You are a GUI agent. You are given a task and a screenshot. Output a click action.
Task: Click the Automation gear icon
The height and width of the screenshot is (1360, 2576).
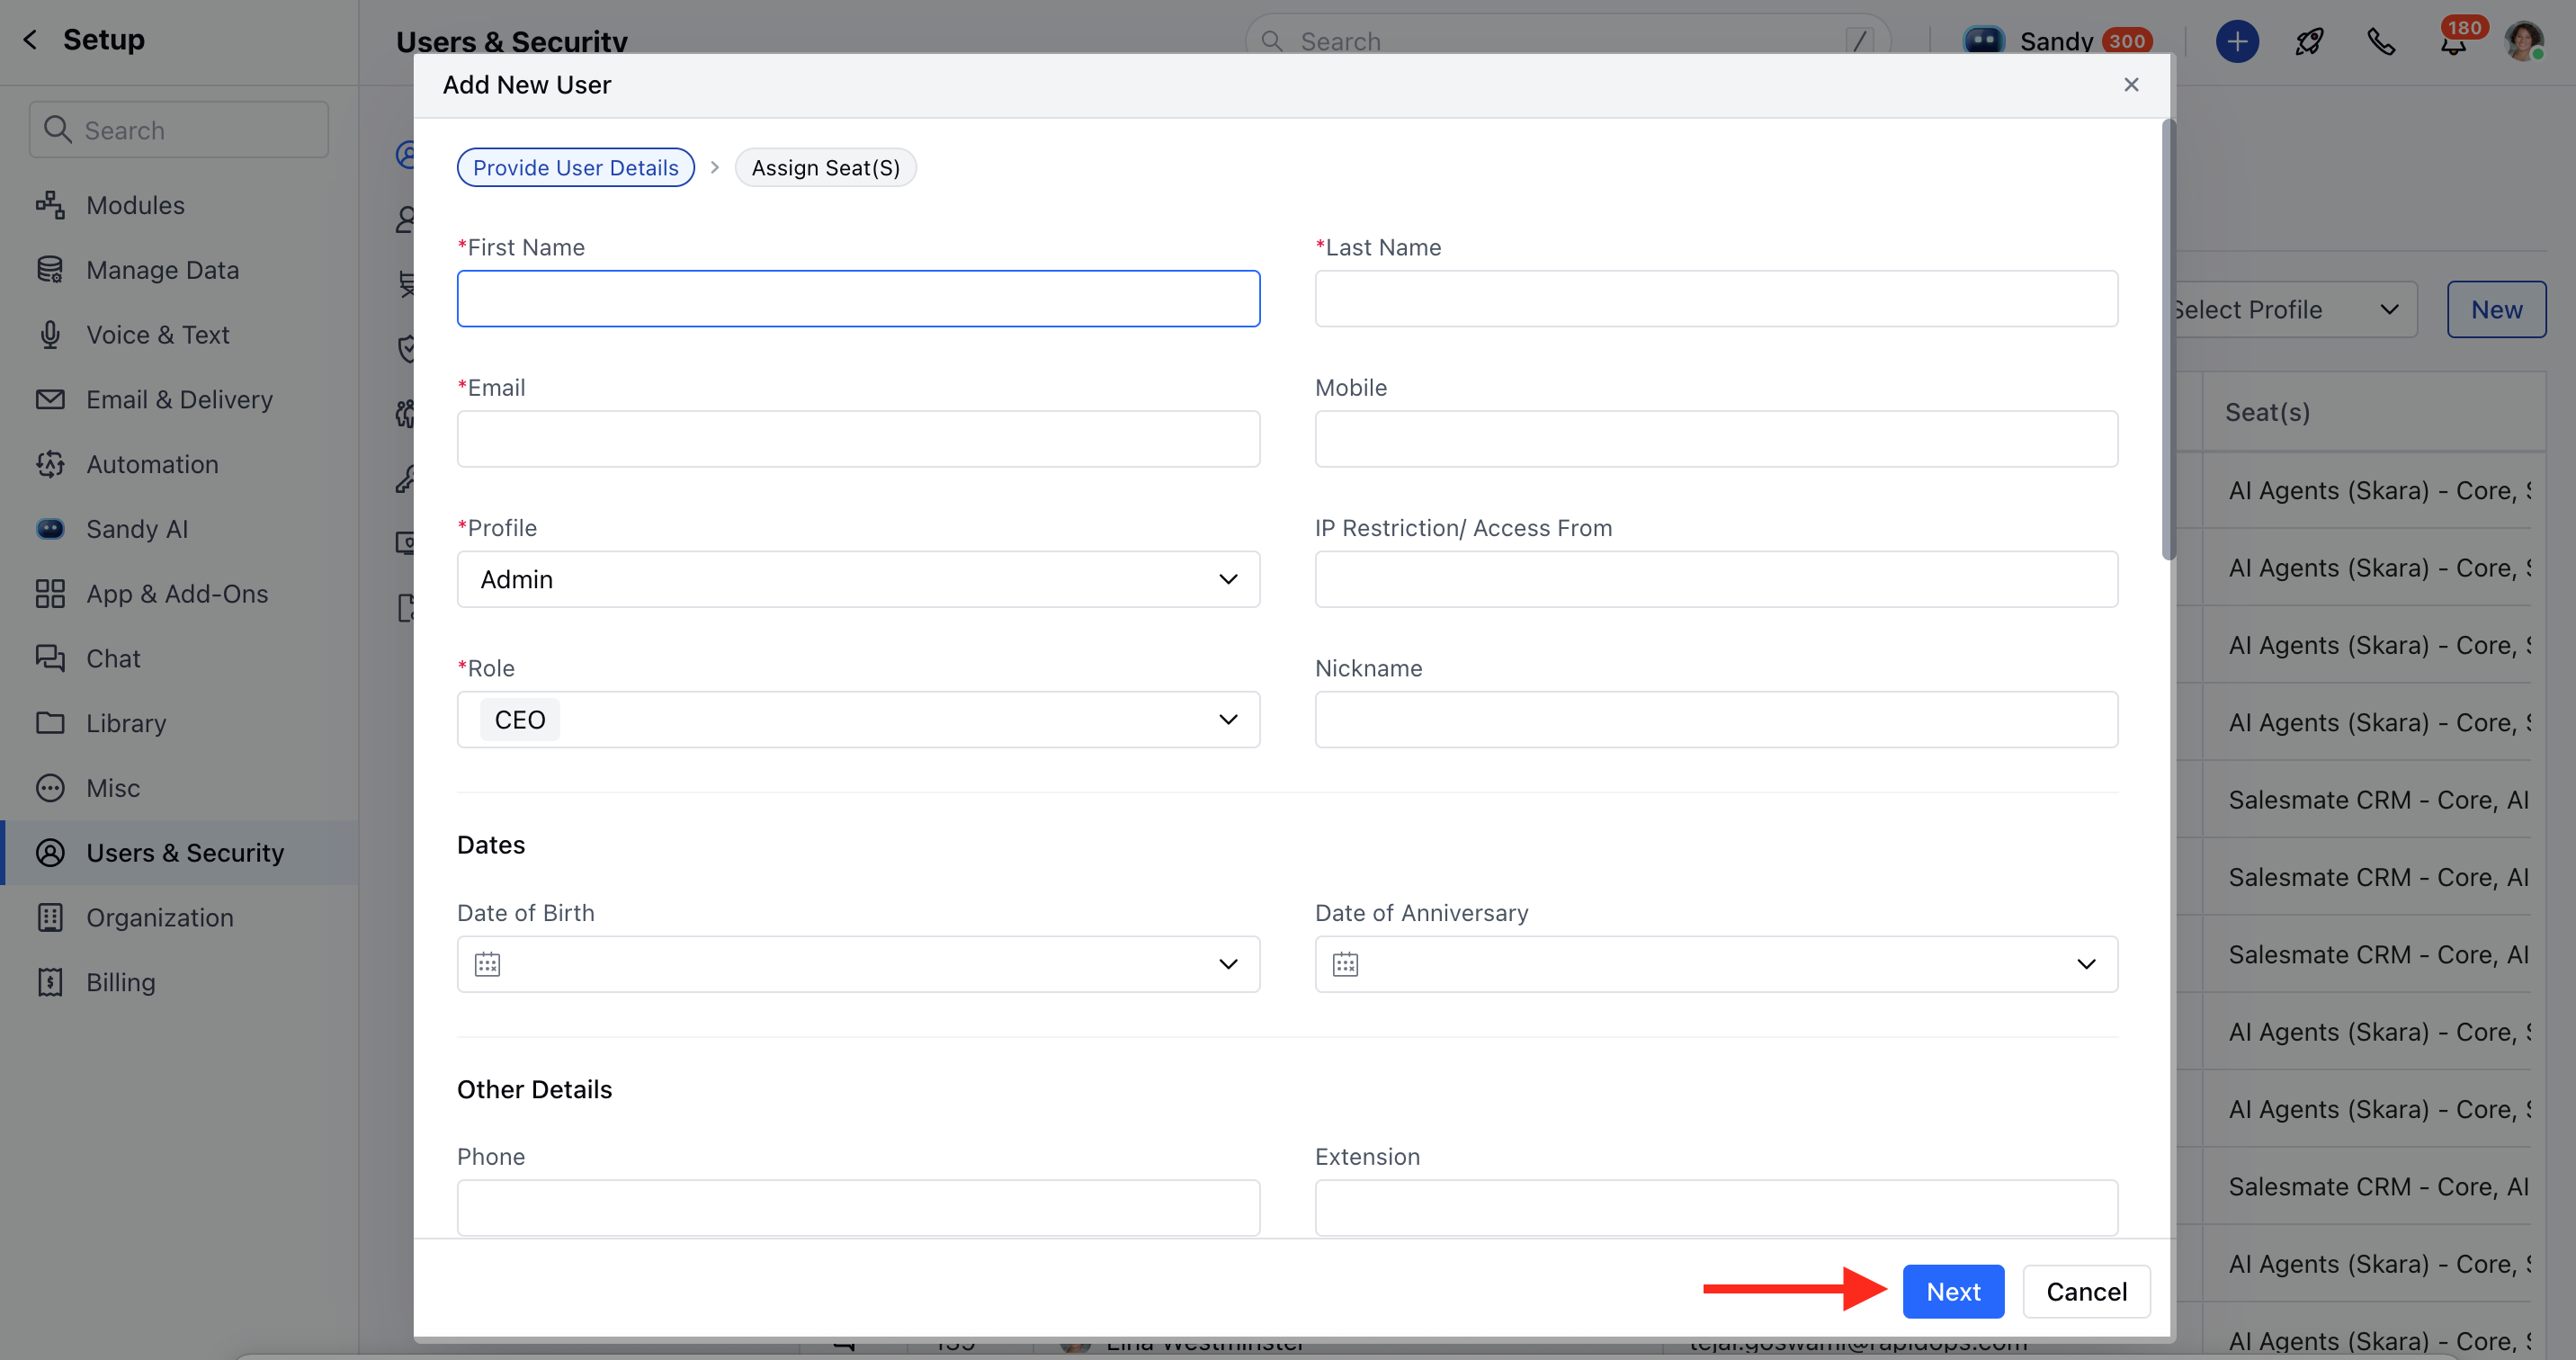coord(50,464)
